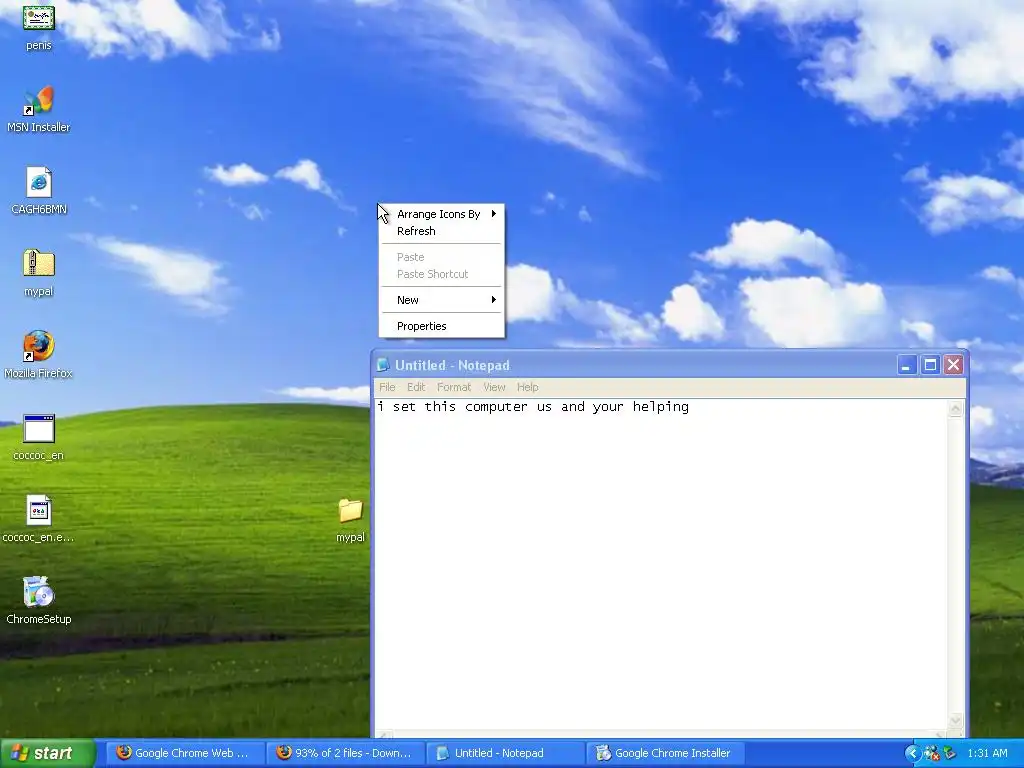Click the greyed-out Paste Shortcut entry

coord(441,274)
